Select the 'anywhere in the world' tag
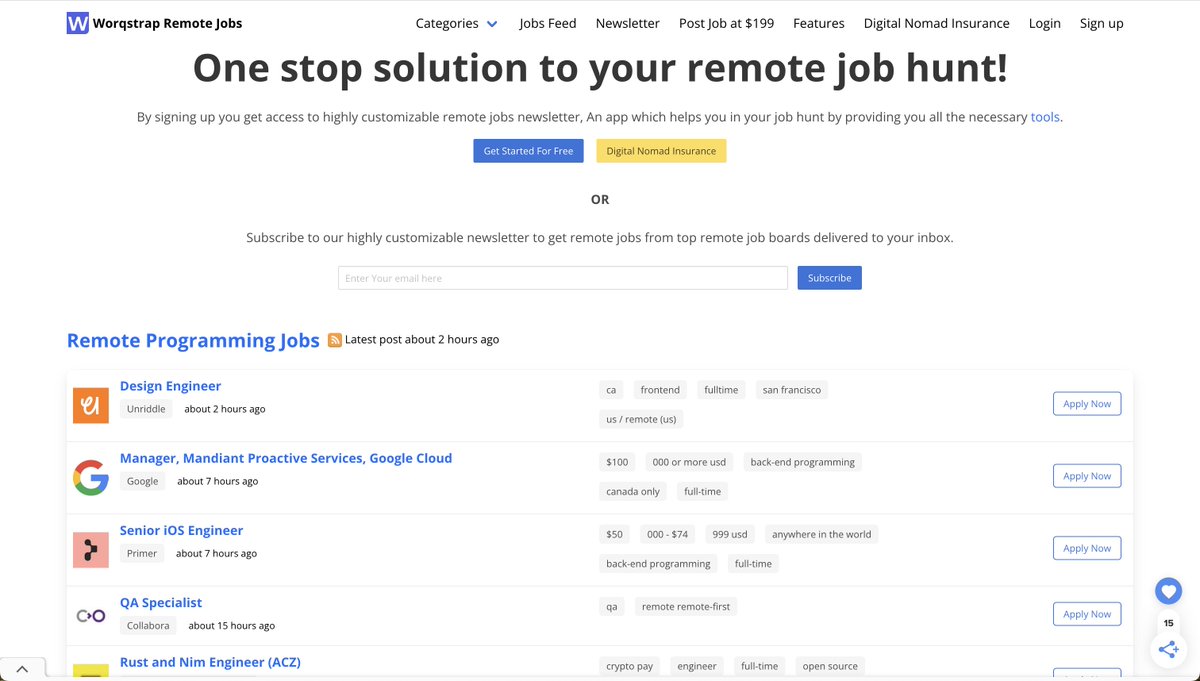The height and width of the screenshot is (681, 1200). [822, 534]
